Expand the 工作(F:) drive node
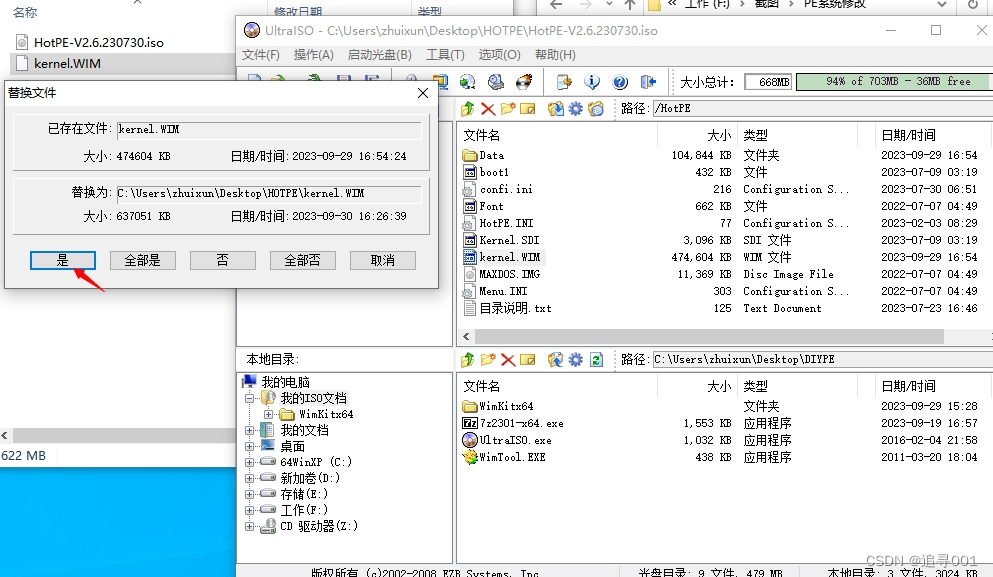 point(250,510)
